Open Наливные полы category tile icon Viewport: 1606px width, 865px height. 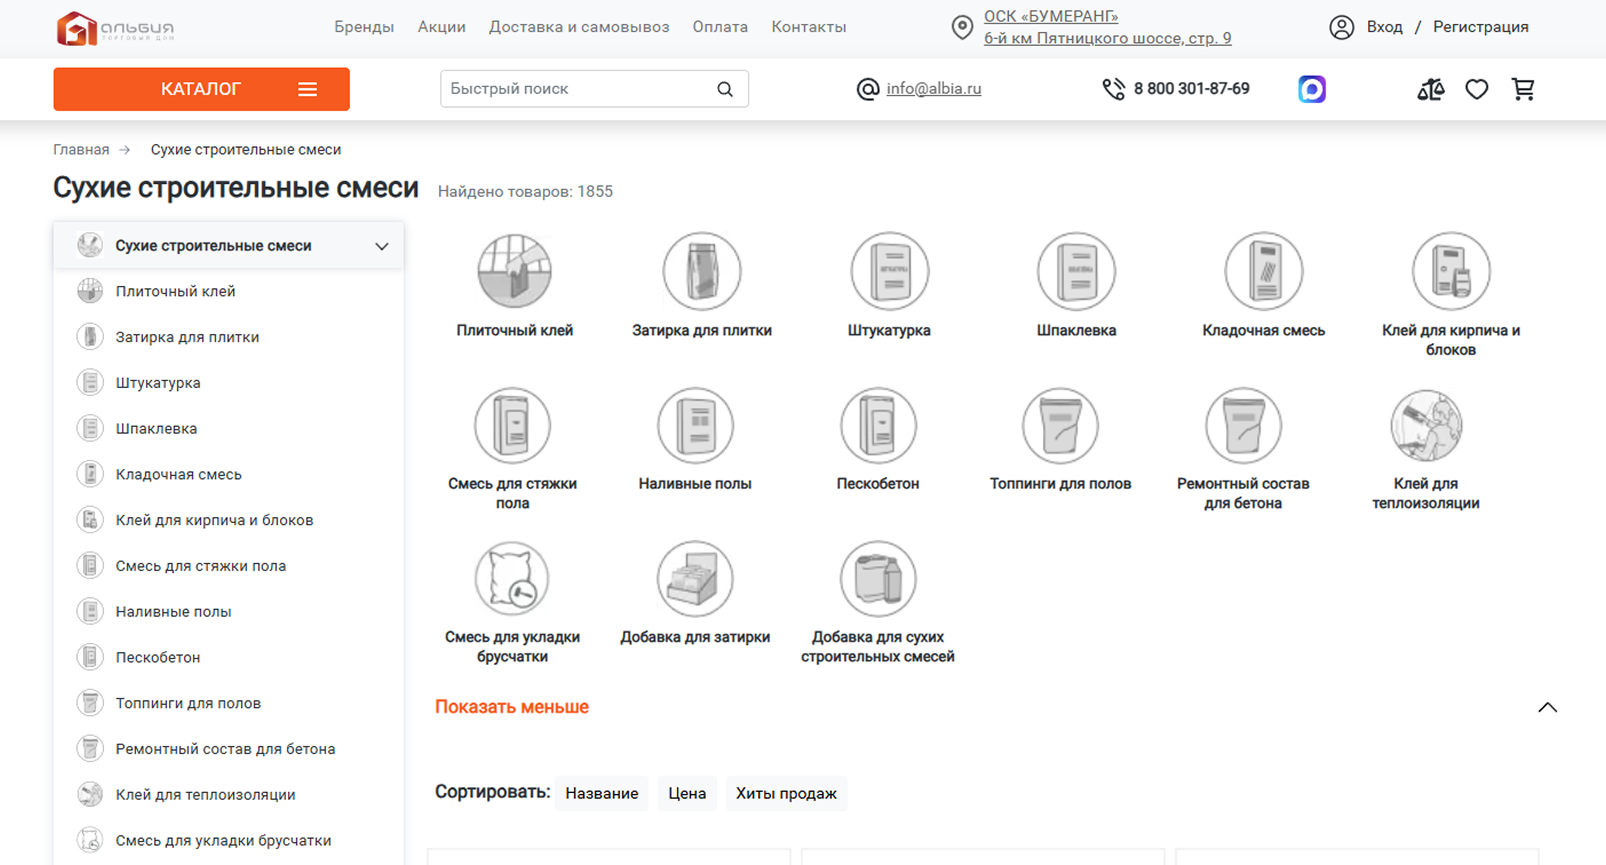tap(695, 425)
